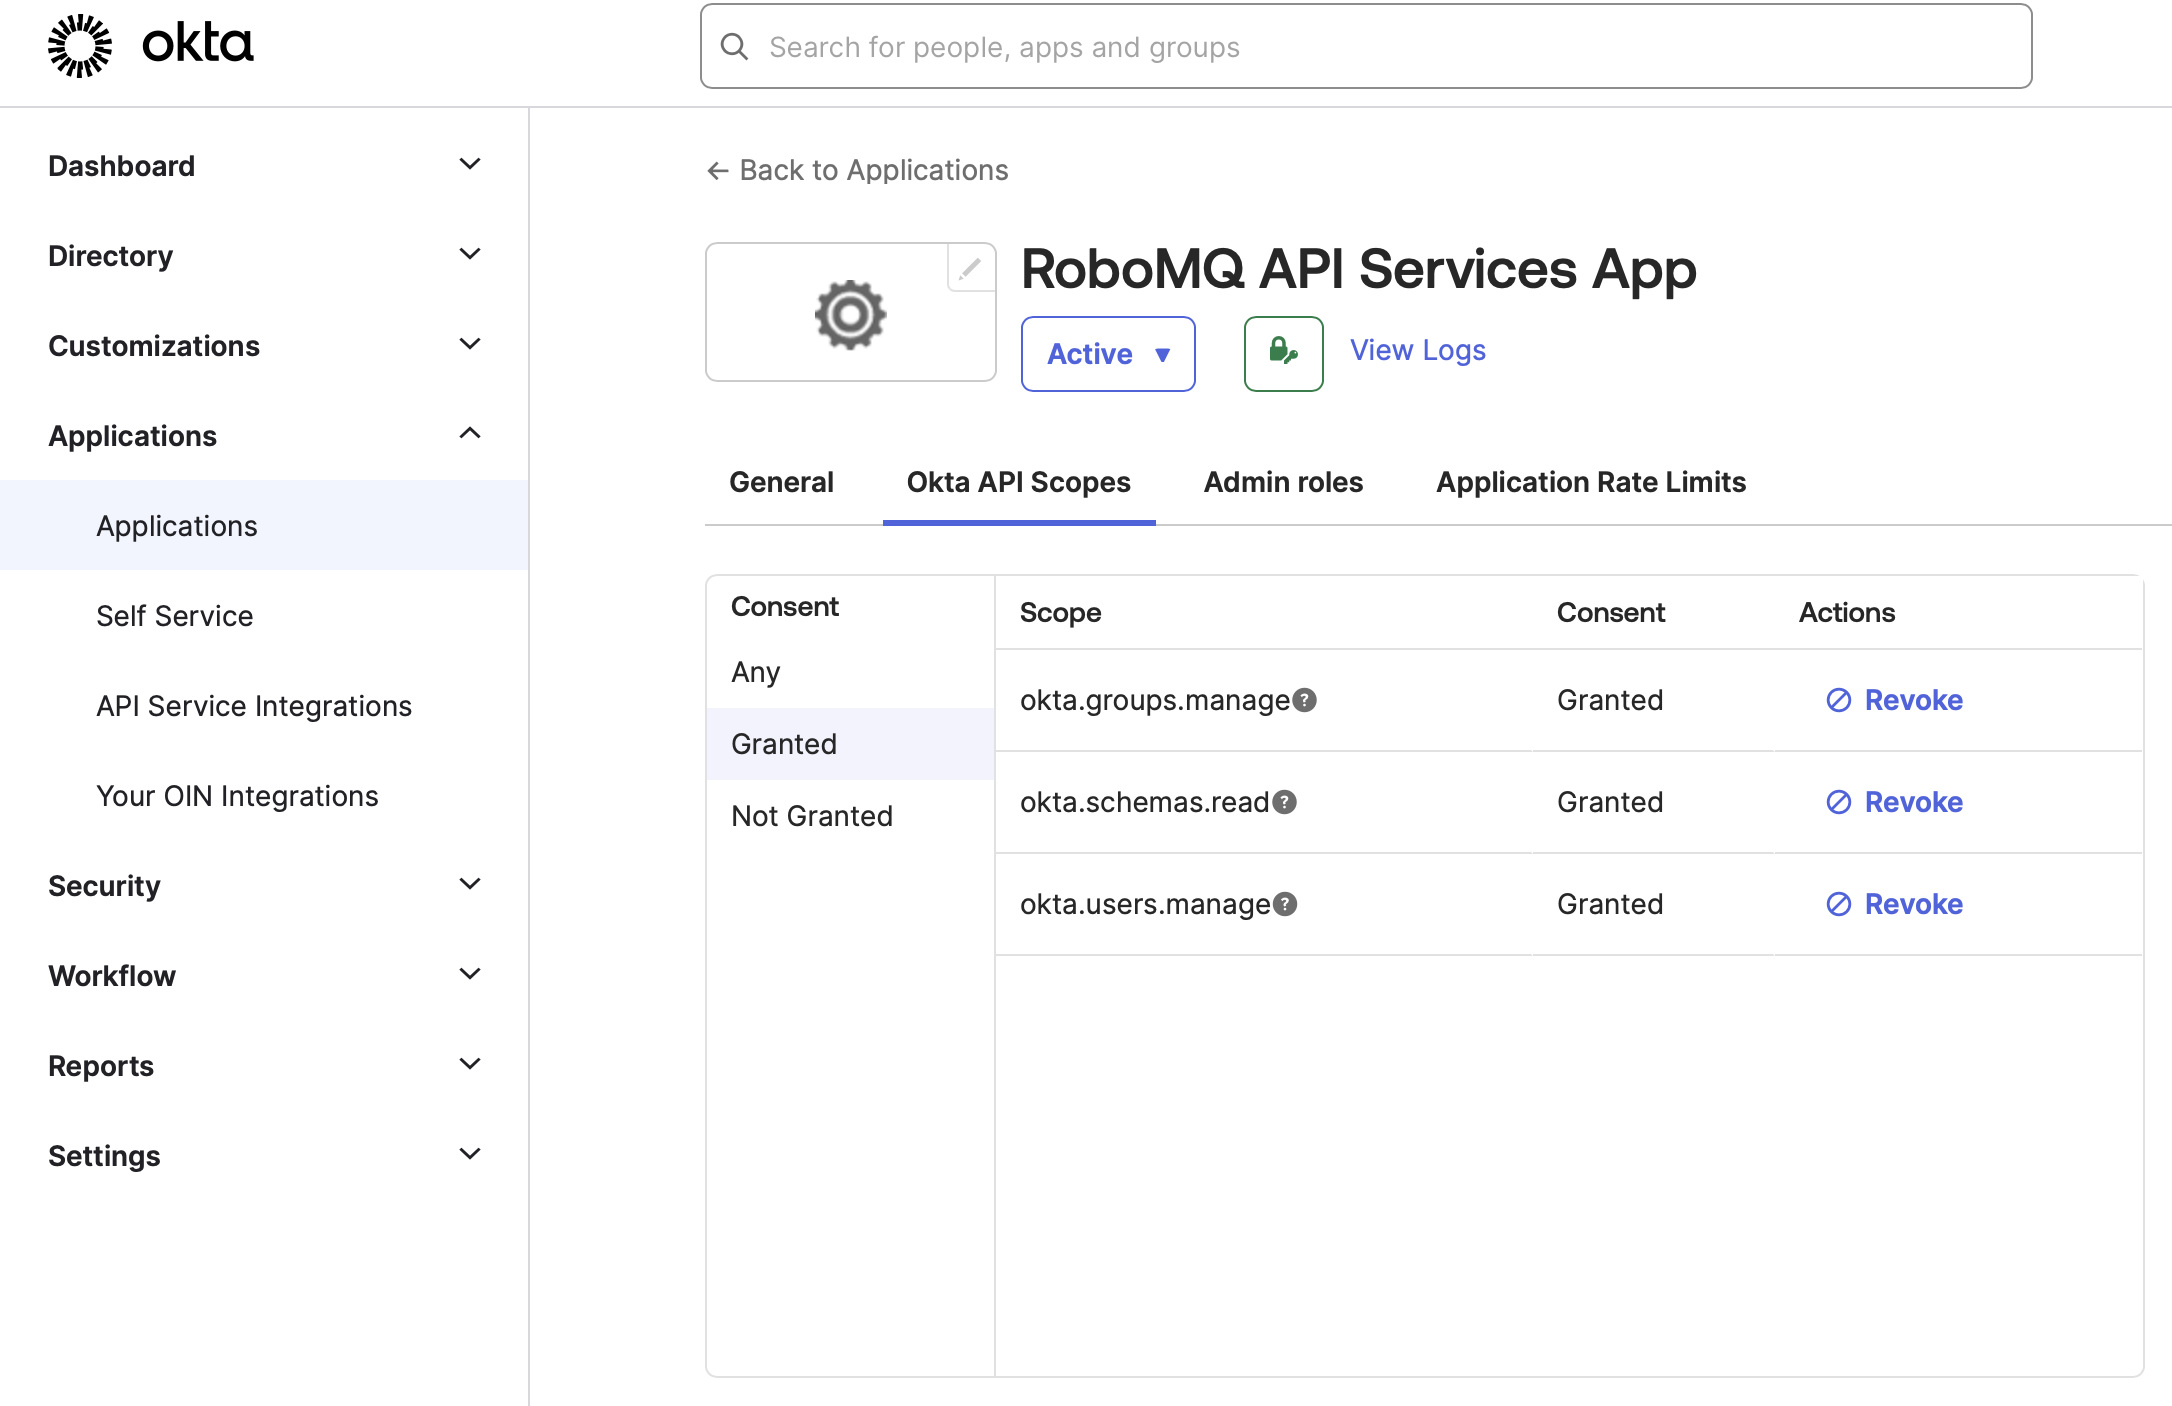Click the search magnifier icon
Image resolution: width=2172 pixels, height=1406 pixels.
(734, 46)
